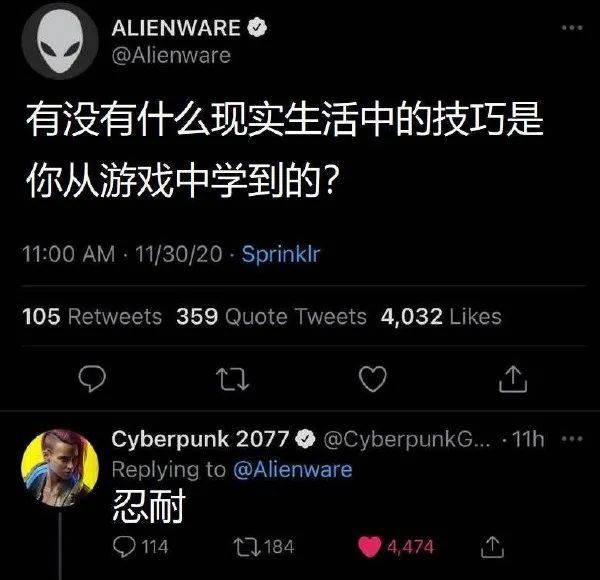Share the Cyberpunk 2077 reply
This screenshot has height=580, width=600.
(x=492, y=547)
